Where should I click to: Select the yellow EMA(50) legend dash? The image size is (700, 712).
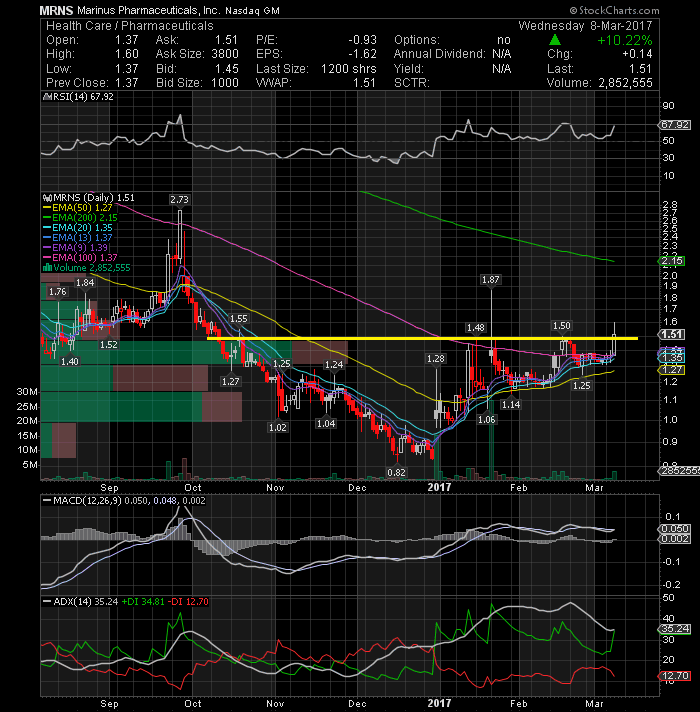click(47, 208)
